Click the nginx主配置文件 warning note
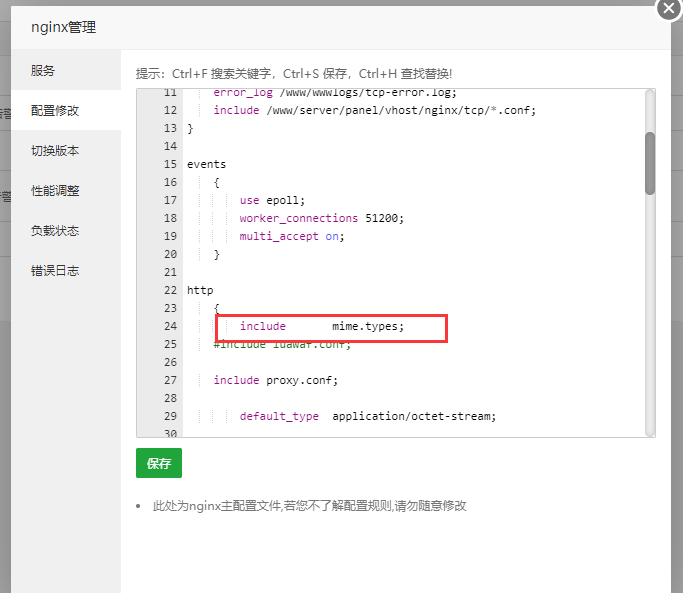 (x=309, y=505)
